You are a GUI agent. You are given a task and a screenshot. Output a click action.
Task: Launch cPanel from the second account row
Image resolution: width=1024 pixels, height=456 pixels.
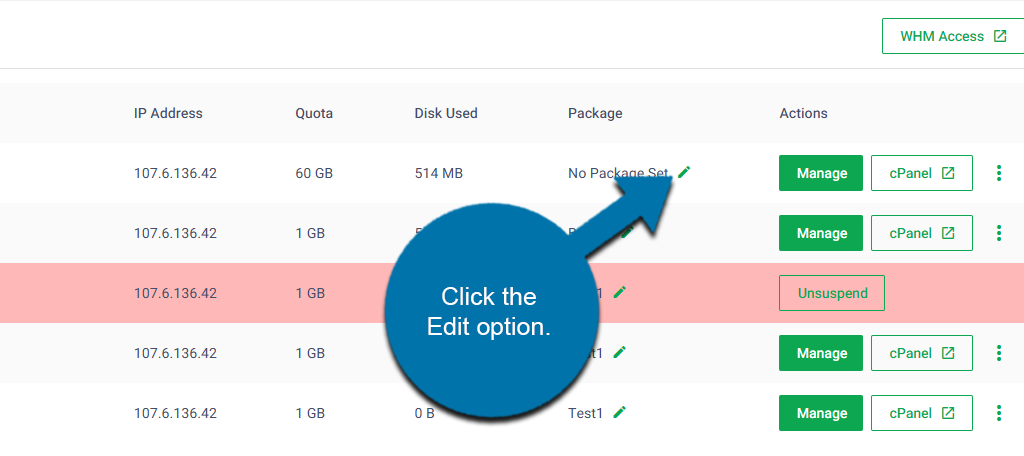[921, 233]
